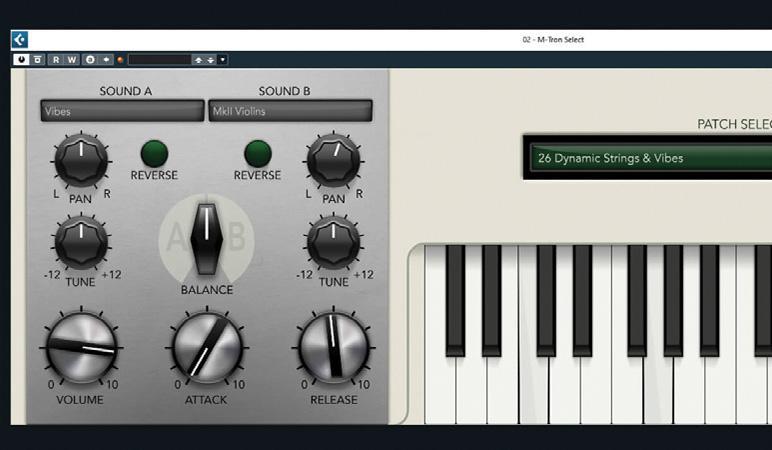This screenshot has height=450, width=772.
Task: Click the 'SOUND B' label
Action: tap(285, 91)
